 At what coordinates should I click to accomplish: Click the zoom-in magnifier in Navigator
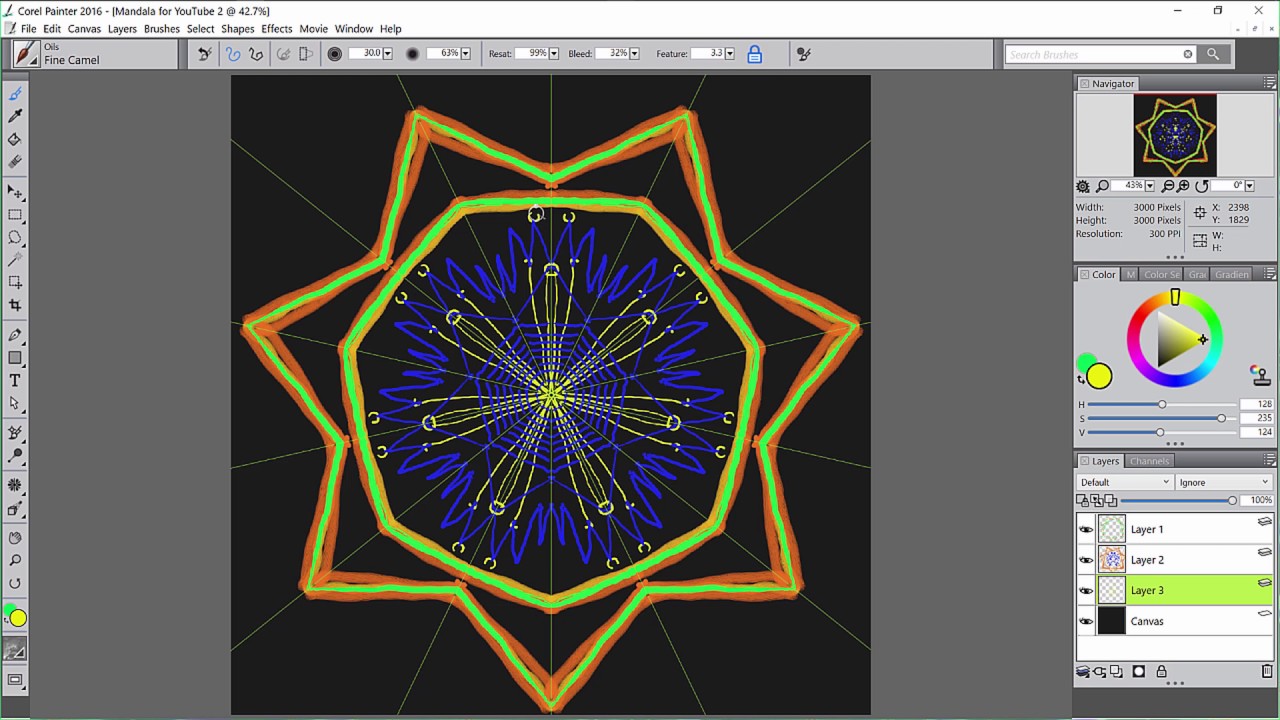point(1183,186)
